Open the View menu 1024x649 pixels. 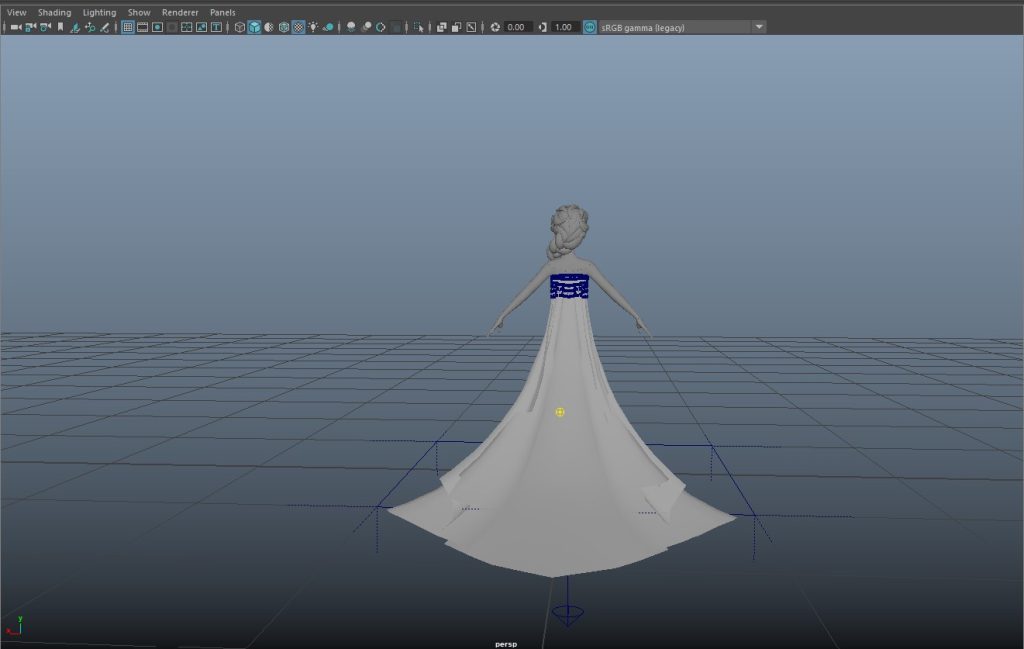(x=16, y=12)
